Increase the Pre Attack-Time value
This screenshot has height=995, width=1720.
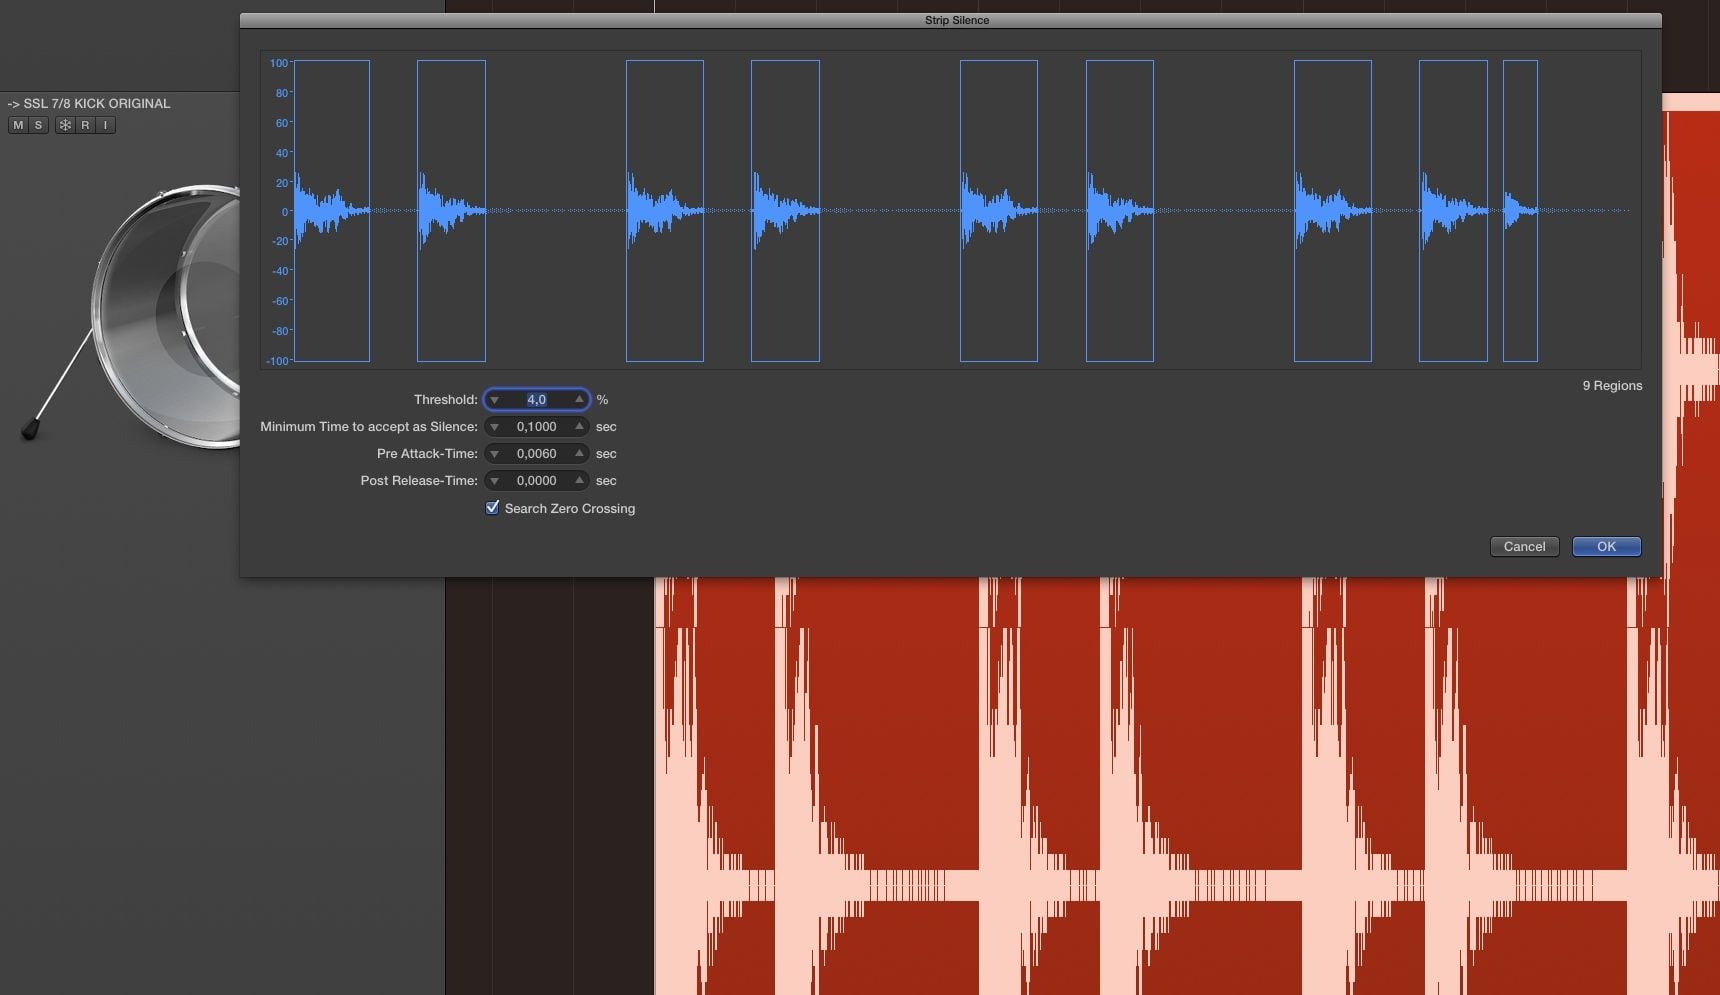[x=579, y=454]
